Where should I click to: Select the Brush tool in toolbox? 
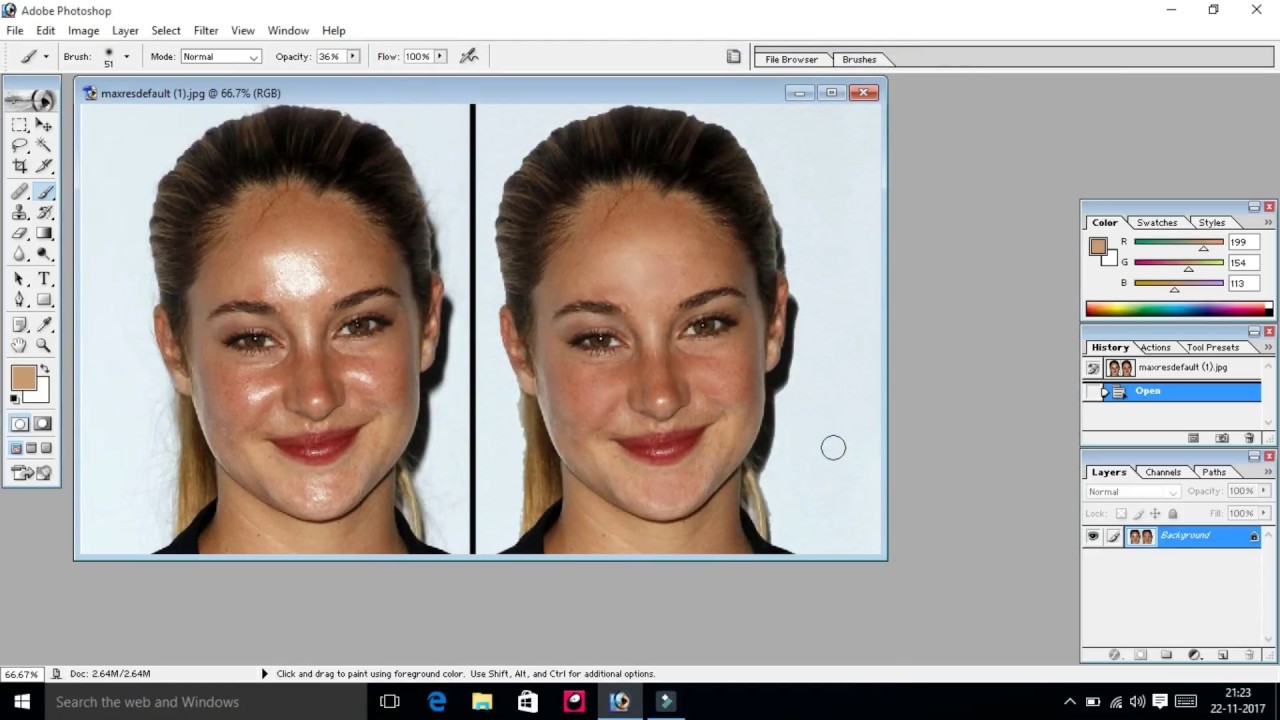click(44, 192)
